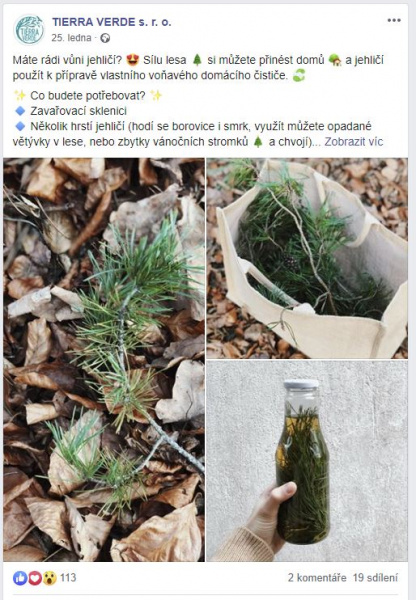Click the heart-eyes emoji in post text
Screen dimensions: 416x600
pos(132,60)
